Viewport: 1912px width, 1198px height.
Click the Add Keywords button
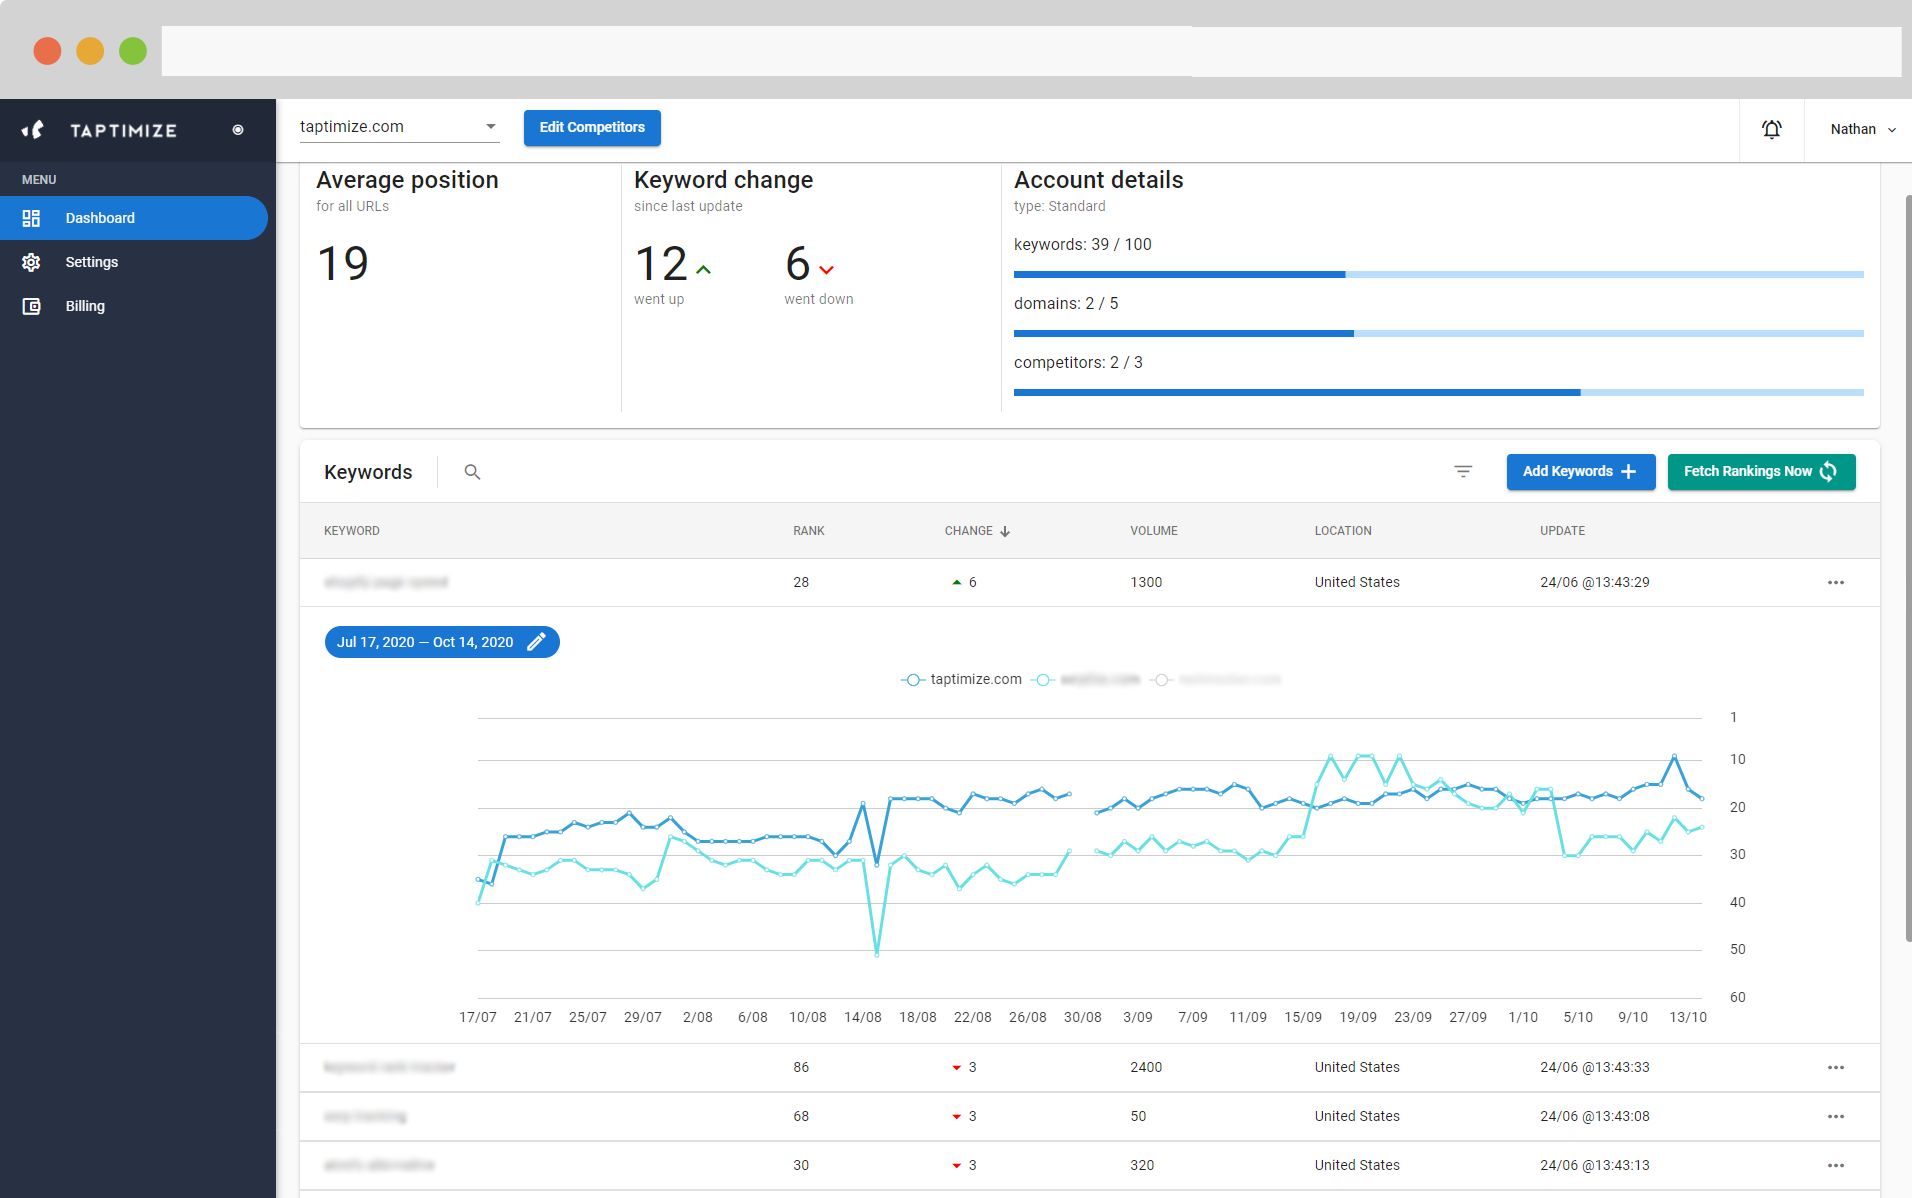(1581, 472)
